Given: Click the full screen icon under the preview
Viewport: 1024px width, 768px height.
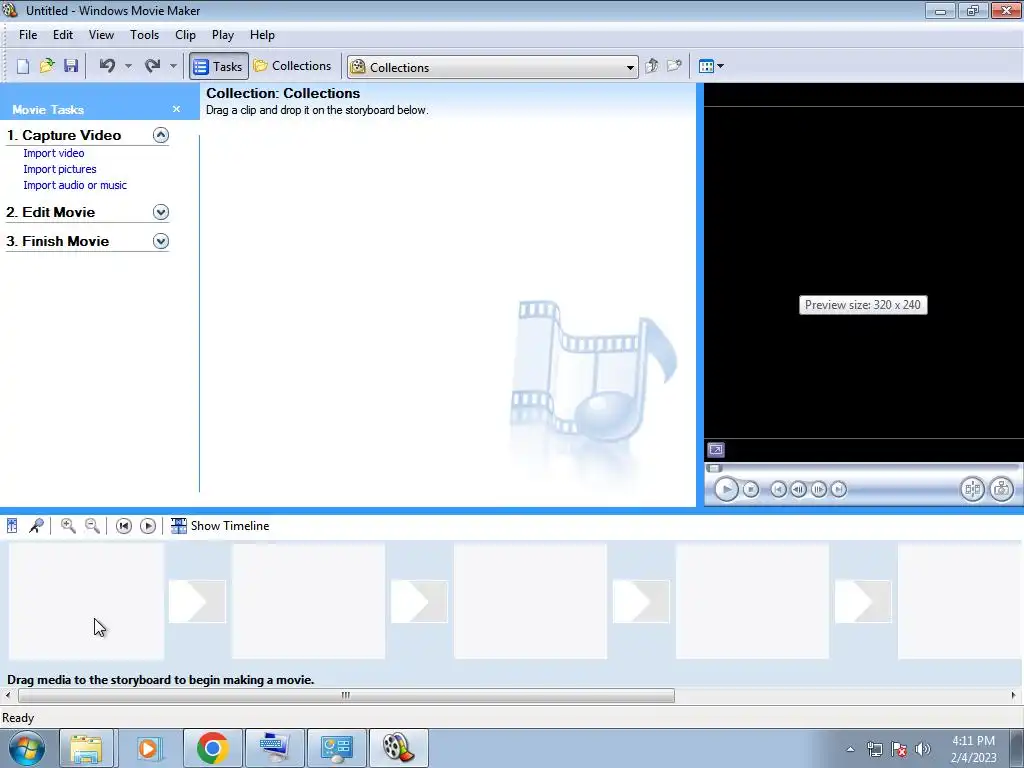Looking at the screenshot, I should [716, 450].
